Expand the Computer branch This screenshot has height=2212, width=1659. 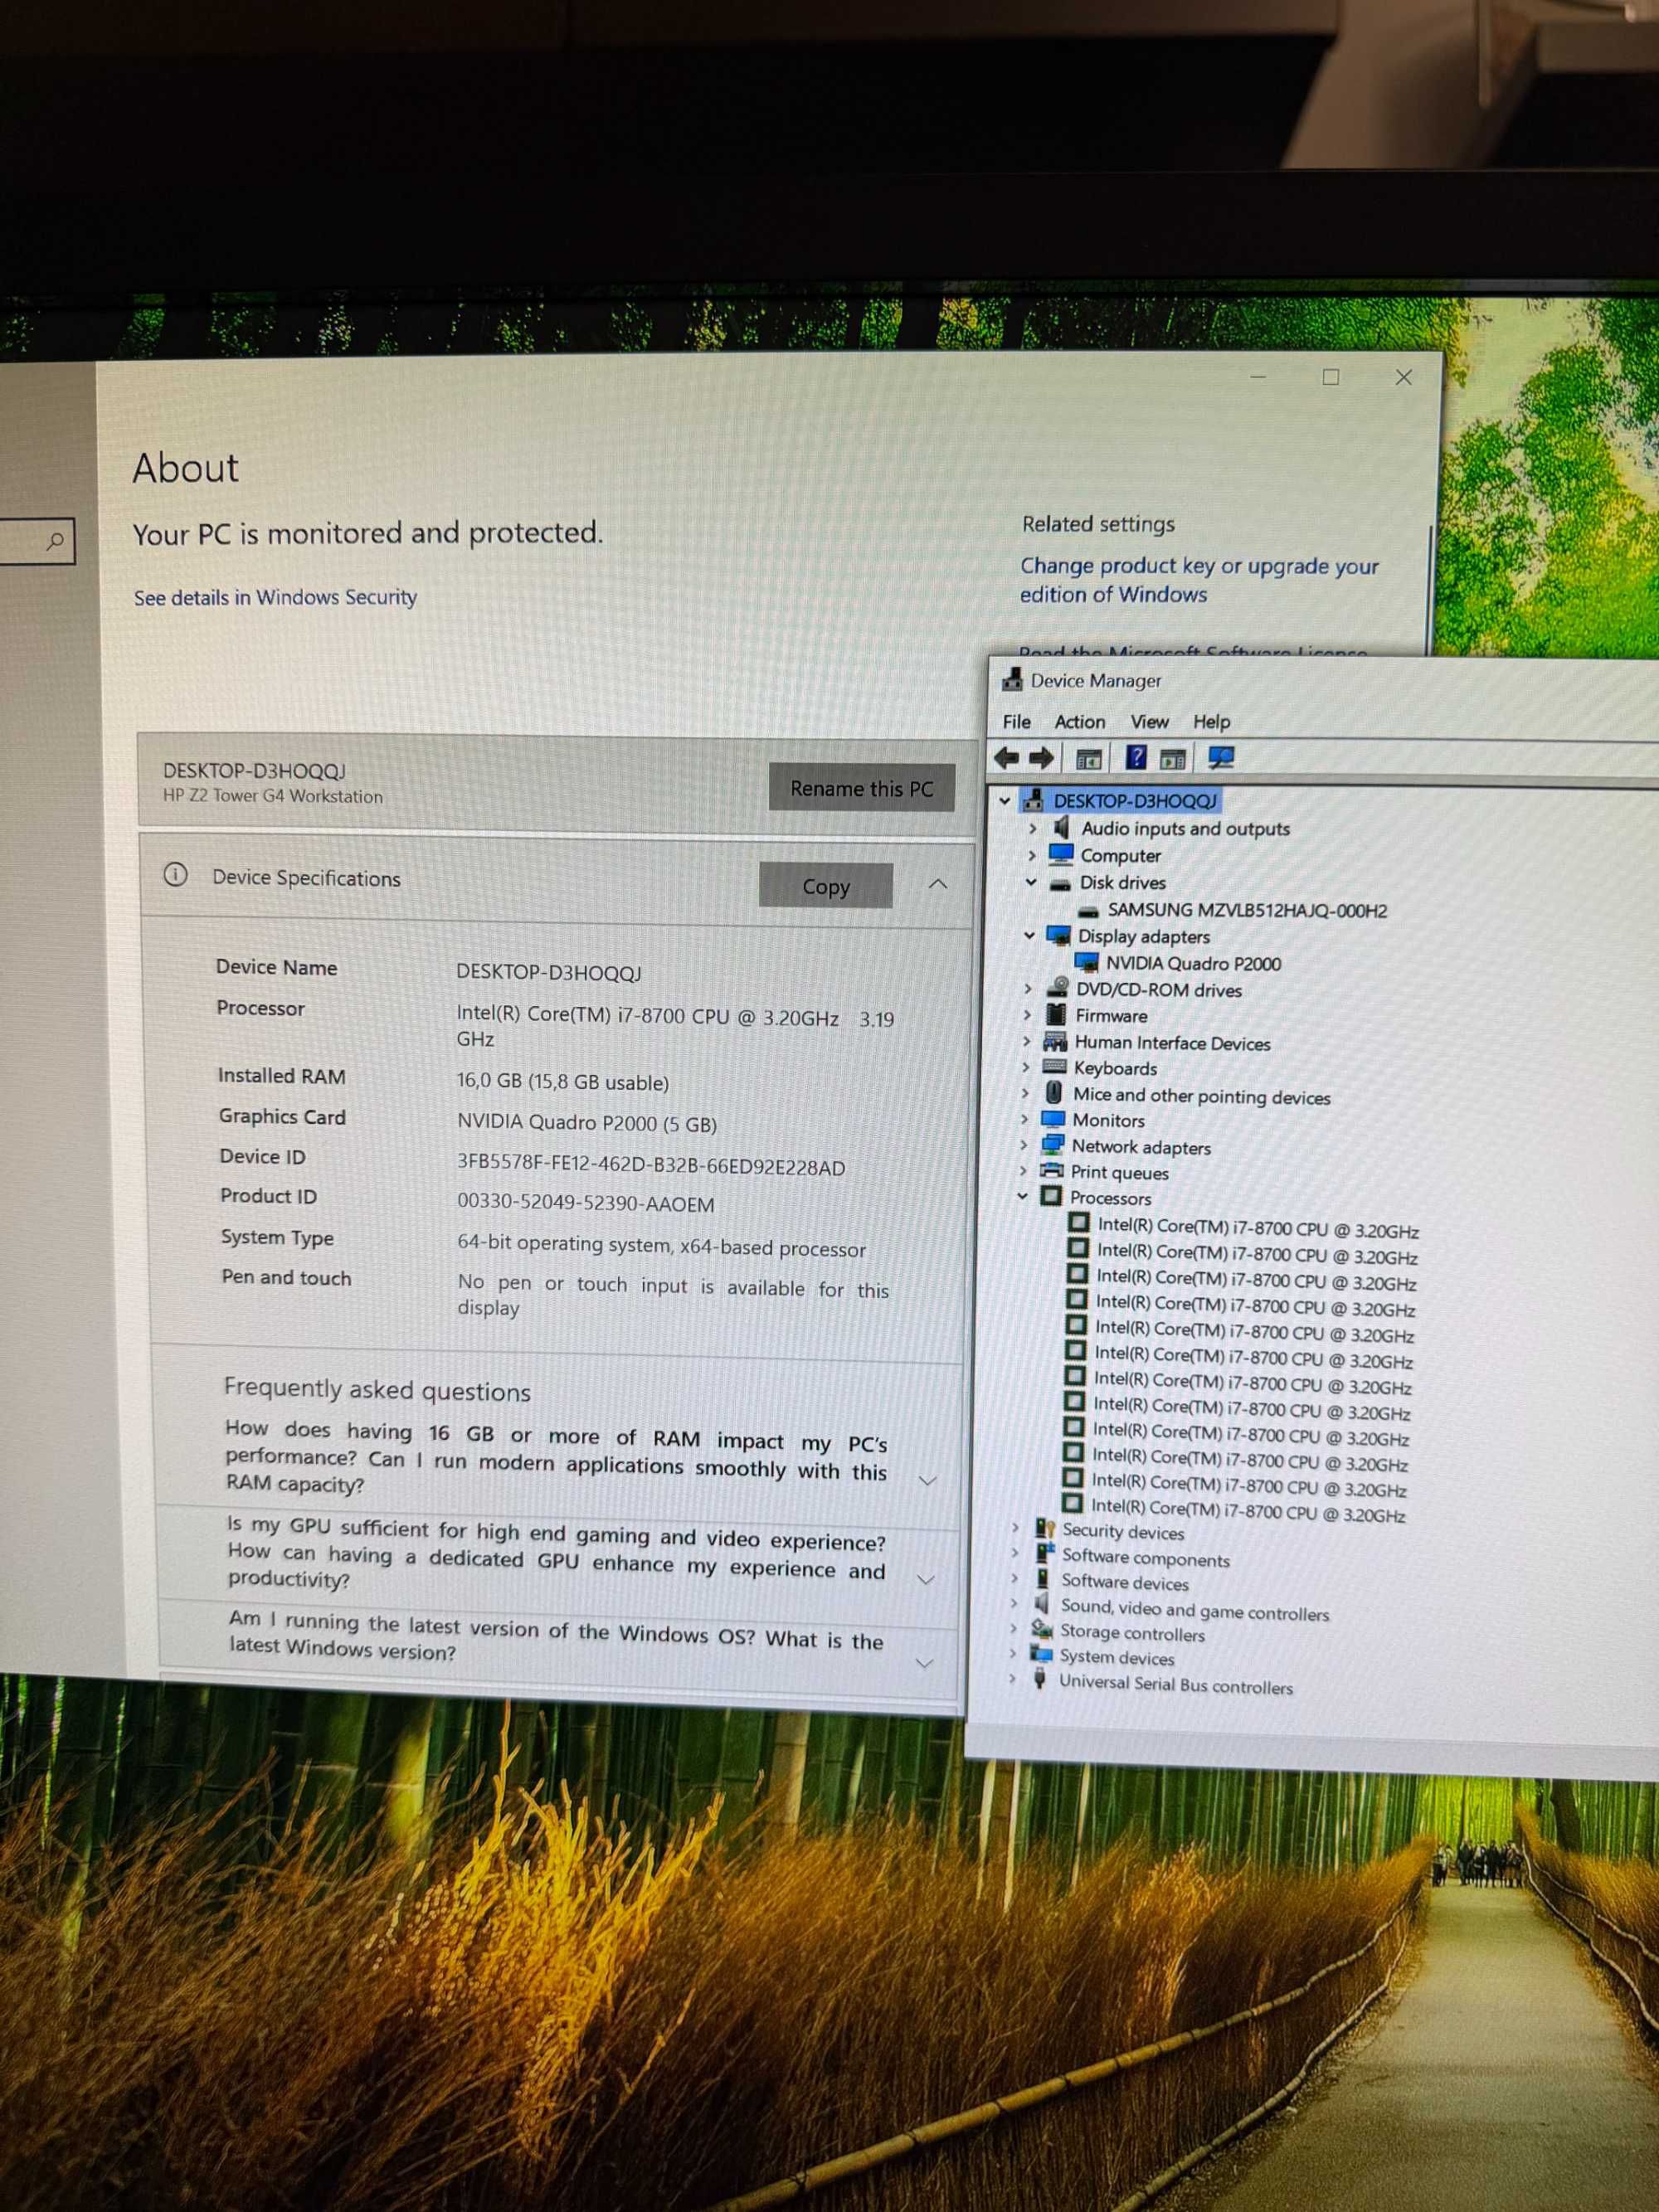1032,856
